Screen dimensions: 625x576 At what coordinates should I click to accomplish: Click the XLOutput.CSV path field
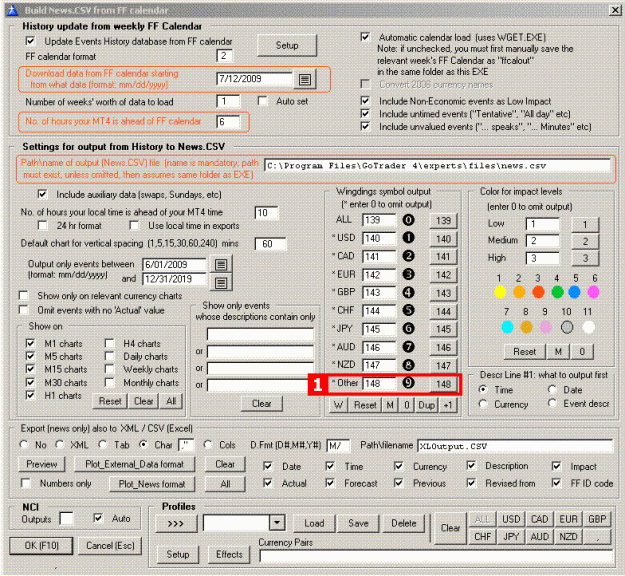[x=515, y=446]
